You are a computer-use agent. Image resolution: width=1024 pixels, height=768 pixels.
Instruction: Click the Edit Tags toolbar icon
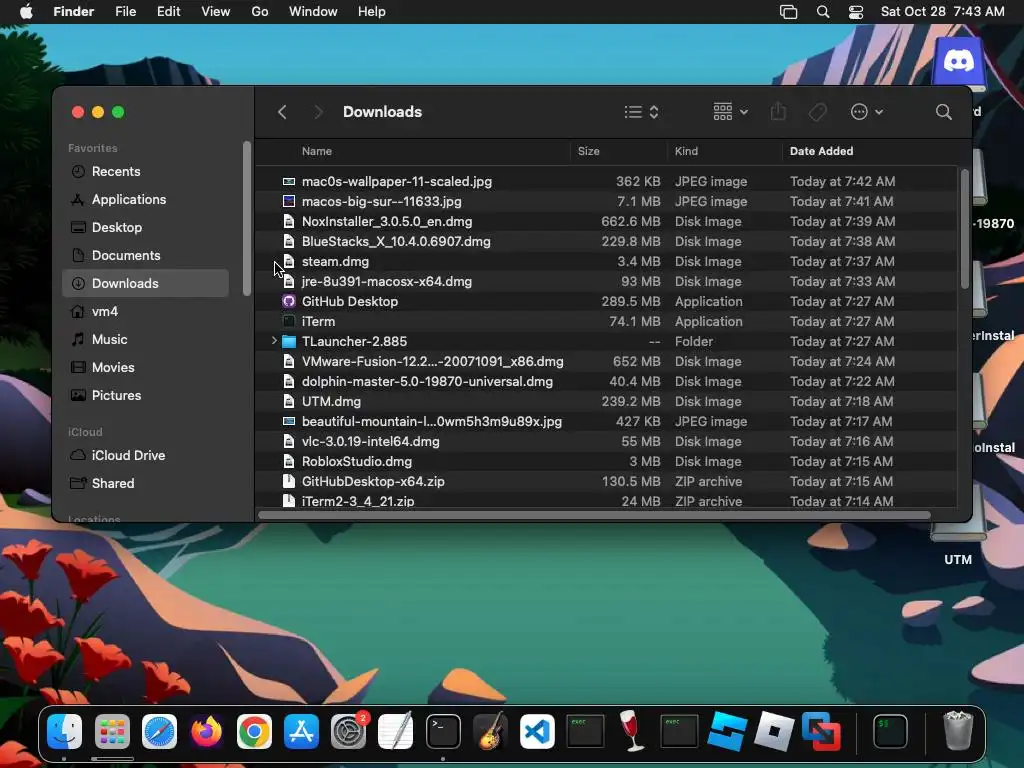tap(817, 112)
